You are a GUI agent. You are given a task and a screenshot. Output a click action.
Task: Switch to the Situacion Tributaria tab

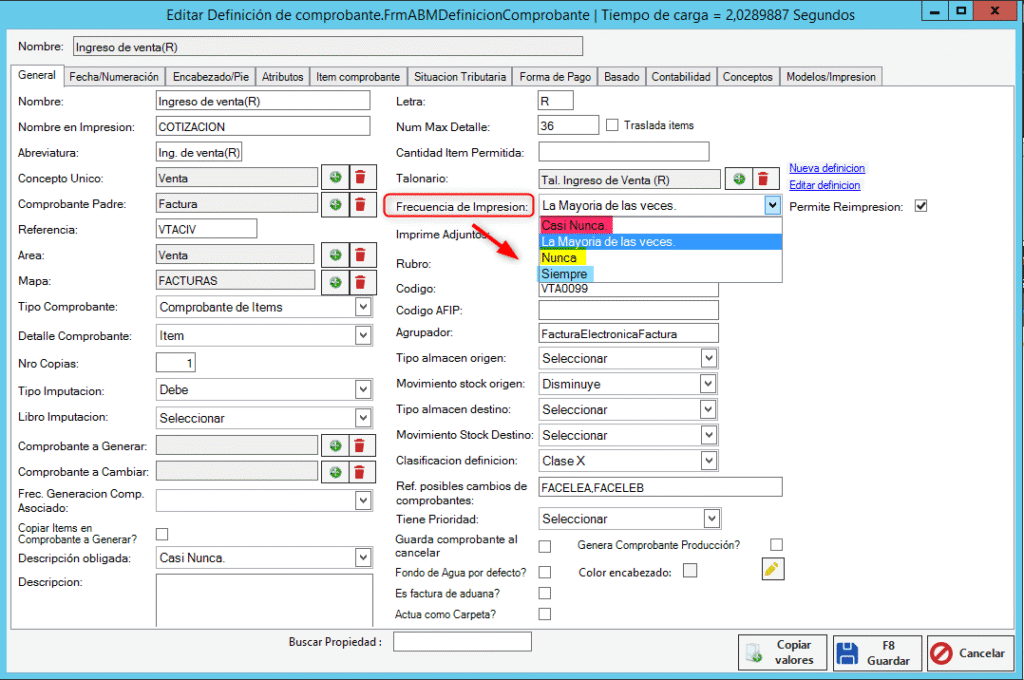coord(459,77)
